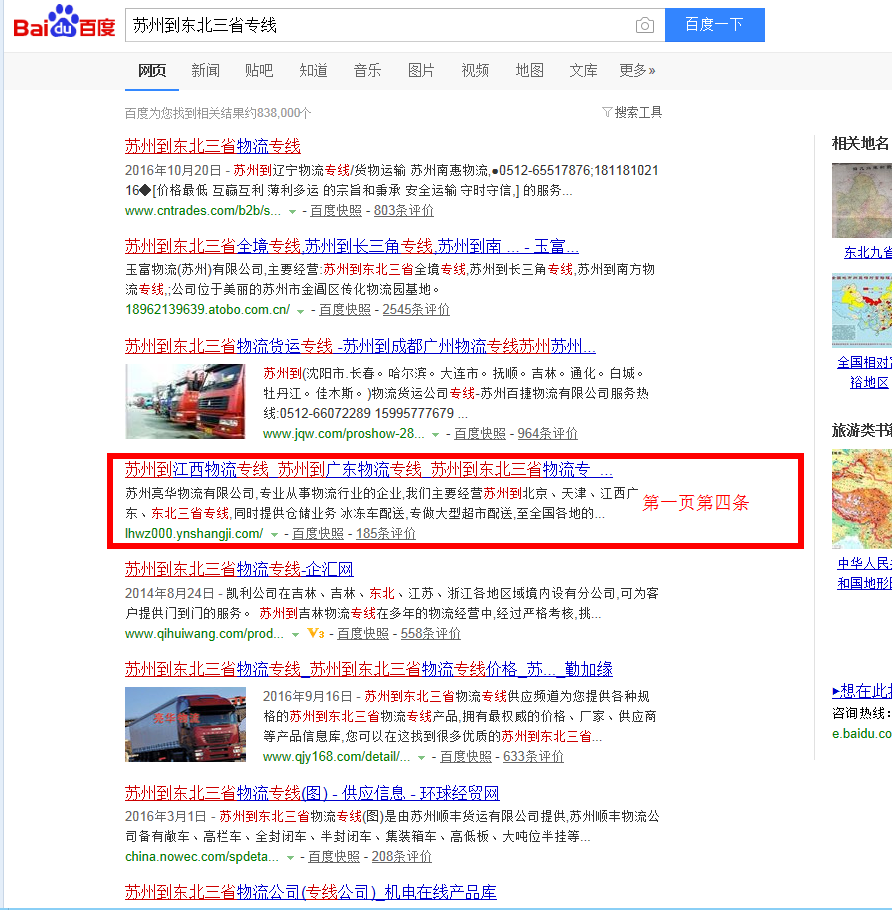The height and width of the screenshot is (910, 892).
Task: Open the 贴吧 tab
Action: 259,71
